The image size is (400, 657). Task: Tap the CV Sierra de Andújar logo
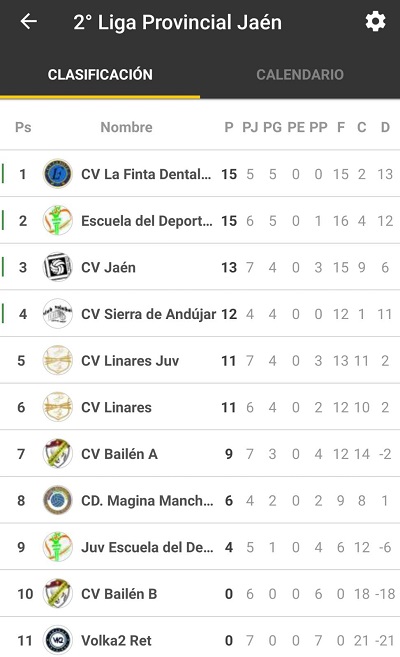[57, 313]
